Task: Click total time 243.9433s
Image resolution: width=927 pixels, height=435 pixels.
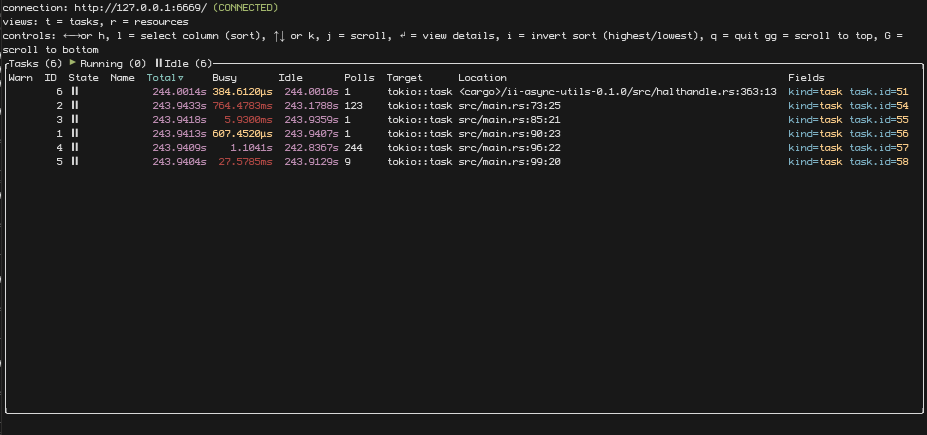Action: [x=179, y=106]
